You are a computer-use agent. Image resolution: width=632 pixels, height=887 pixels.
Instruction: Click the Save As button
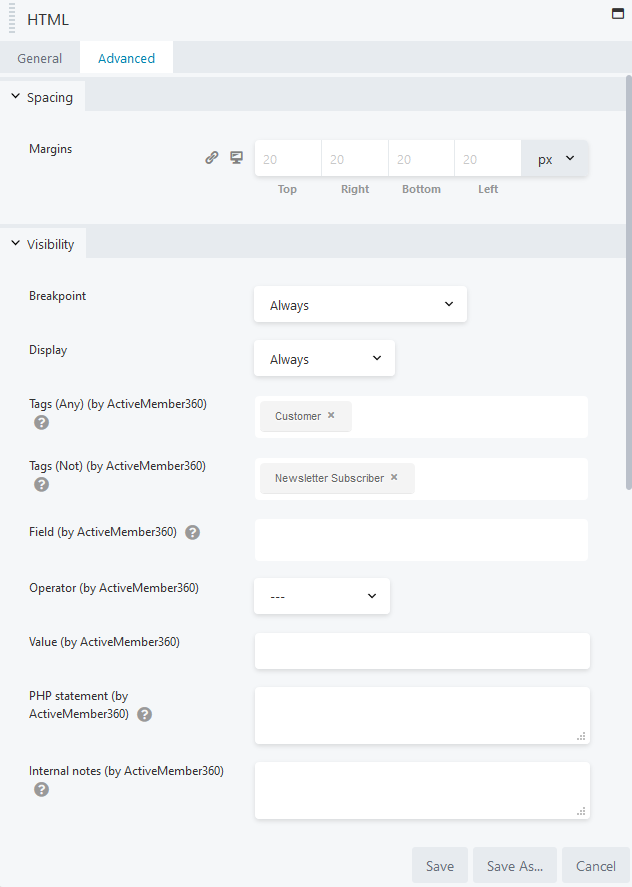(514, 864)
